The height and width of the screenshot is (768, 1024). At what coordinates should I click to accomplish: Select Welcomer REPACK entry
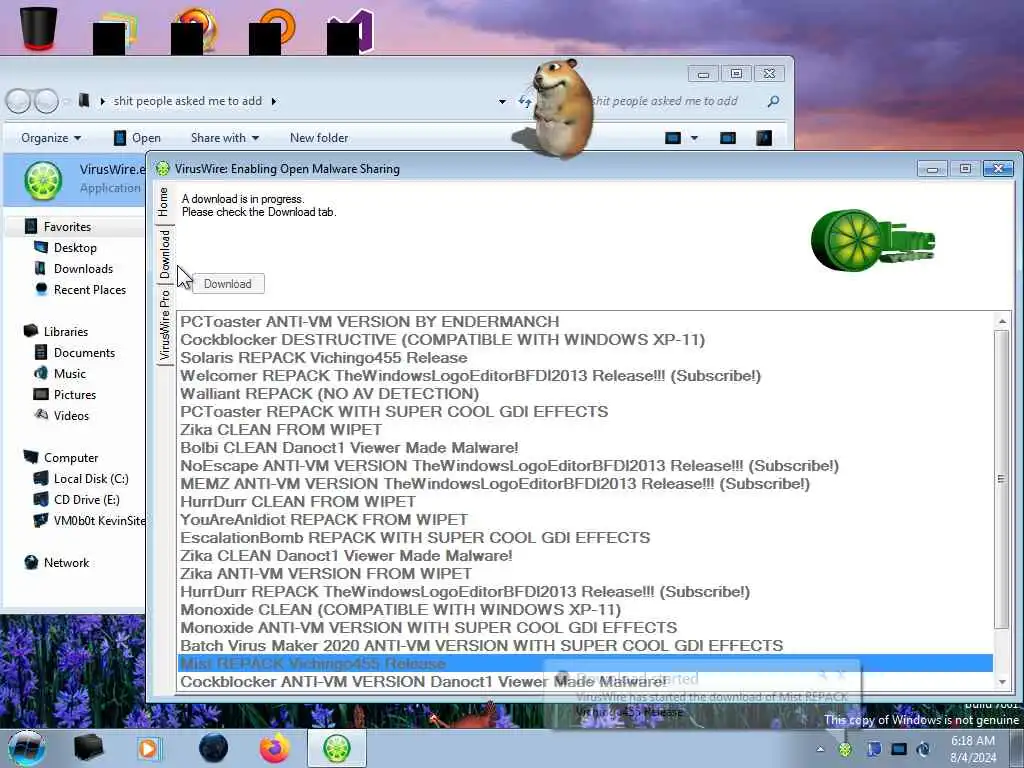pos(586,376)
